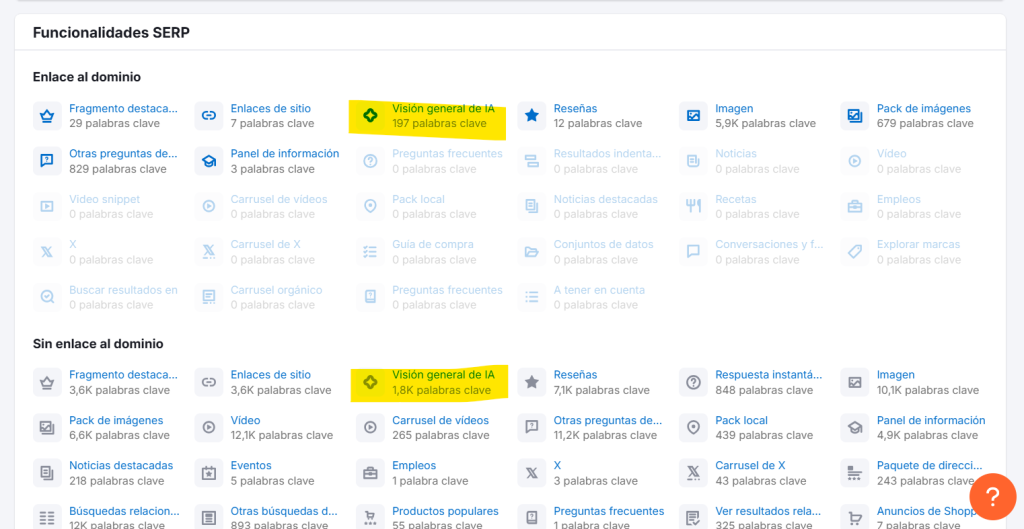Click the newspaper icon for Noticias destacadas with 218 keywords

tap(47, 473)
